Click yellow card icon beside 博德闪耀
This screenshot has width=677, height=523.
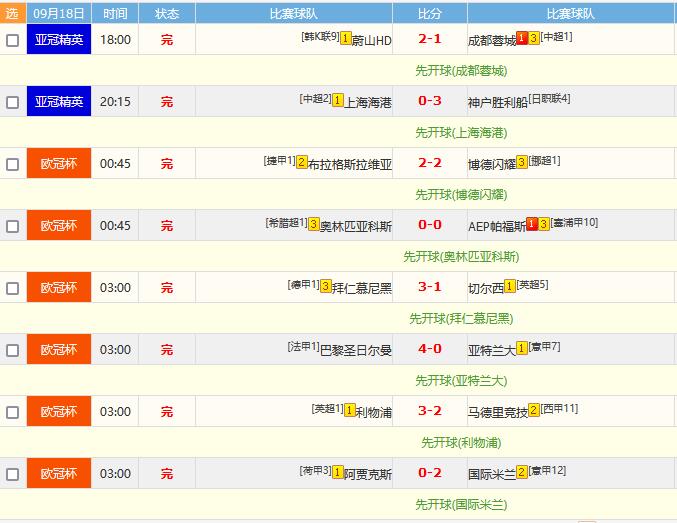point(522,162)
